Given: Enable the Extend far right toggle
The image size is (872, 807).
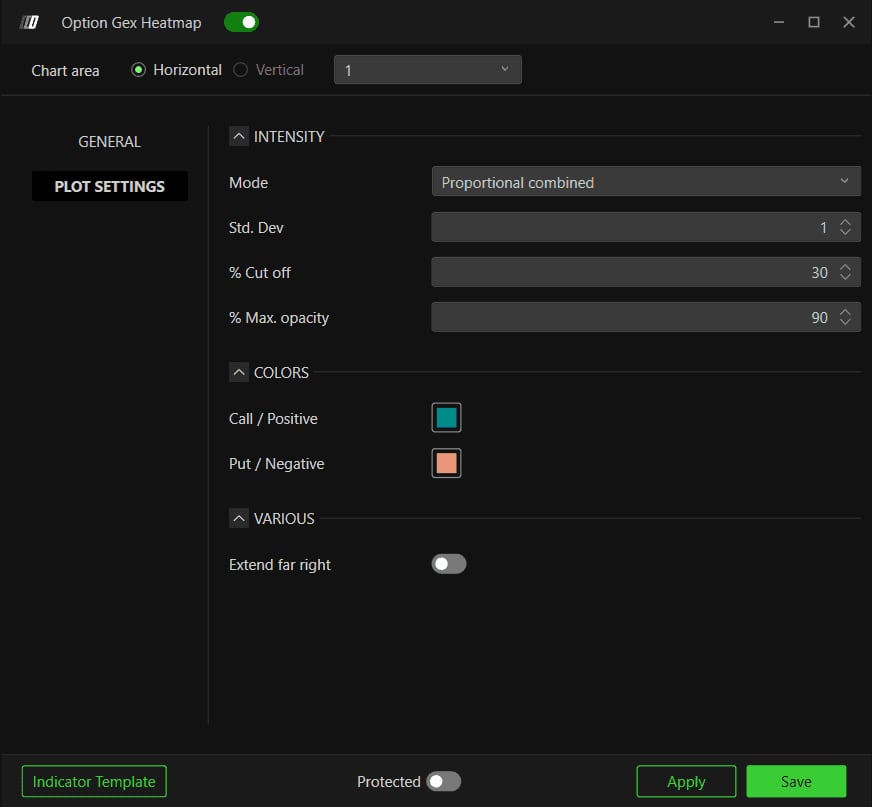Looking at the screenshot, I should click(x=449, y=564).
